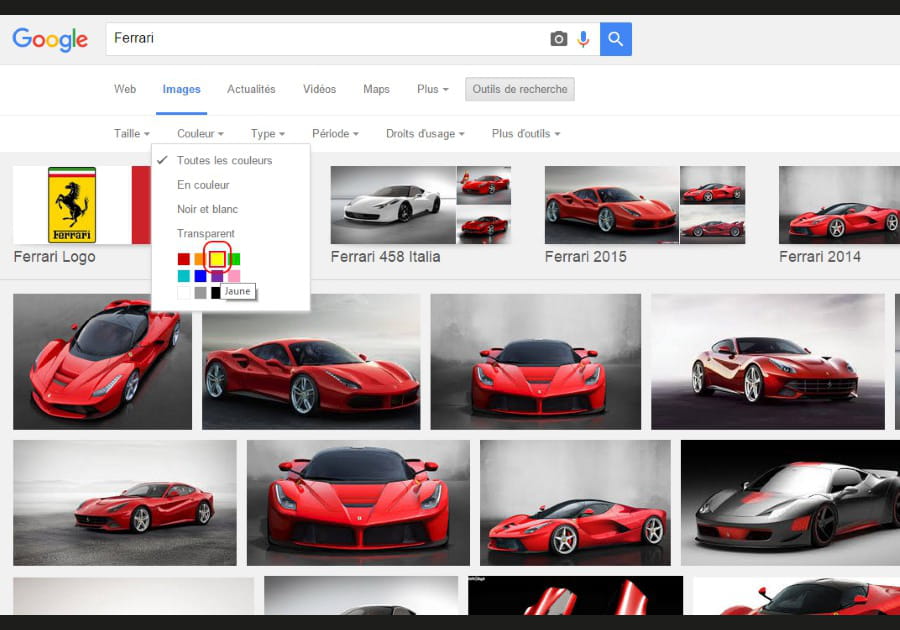Switch to the Web tab
The width and height of the screenshot is (900, 630).
[x=125, y=89]
